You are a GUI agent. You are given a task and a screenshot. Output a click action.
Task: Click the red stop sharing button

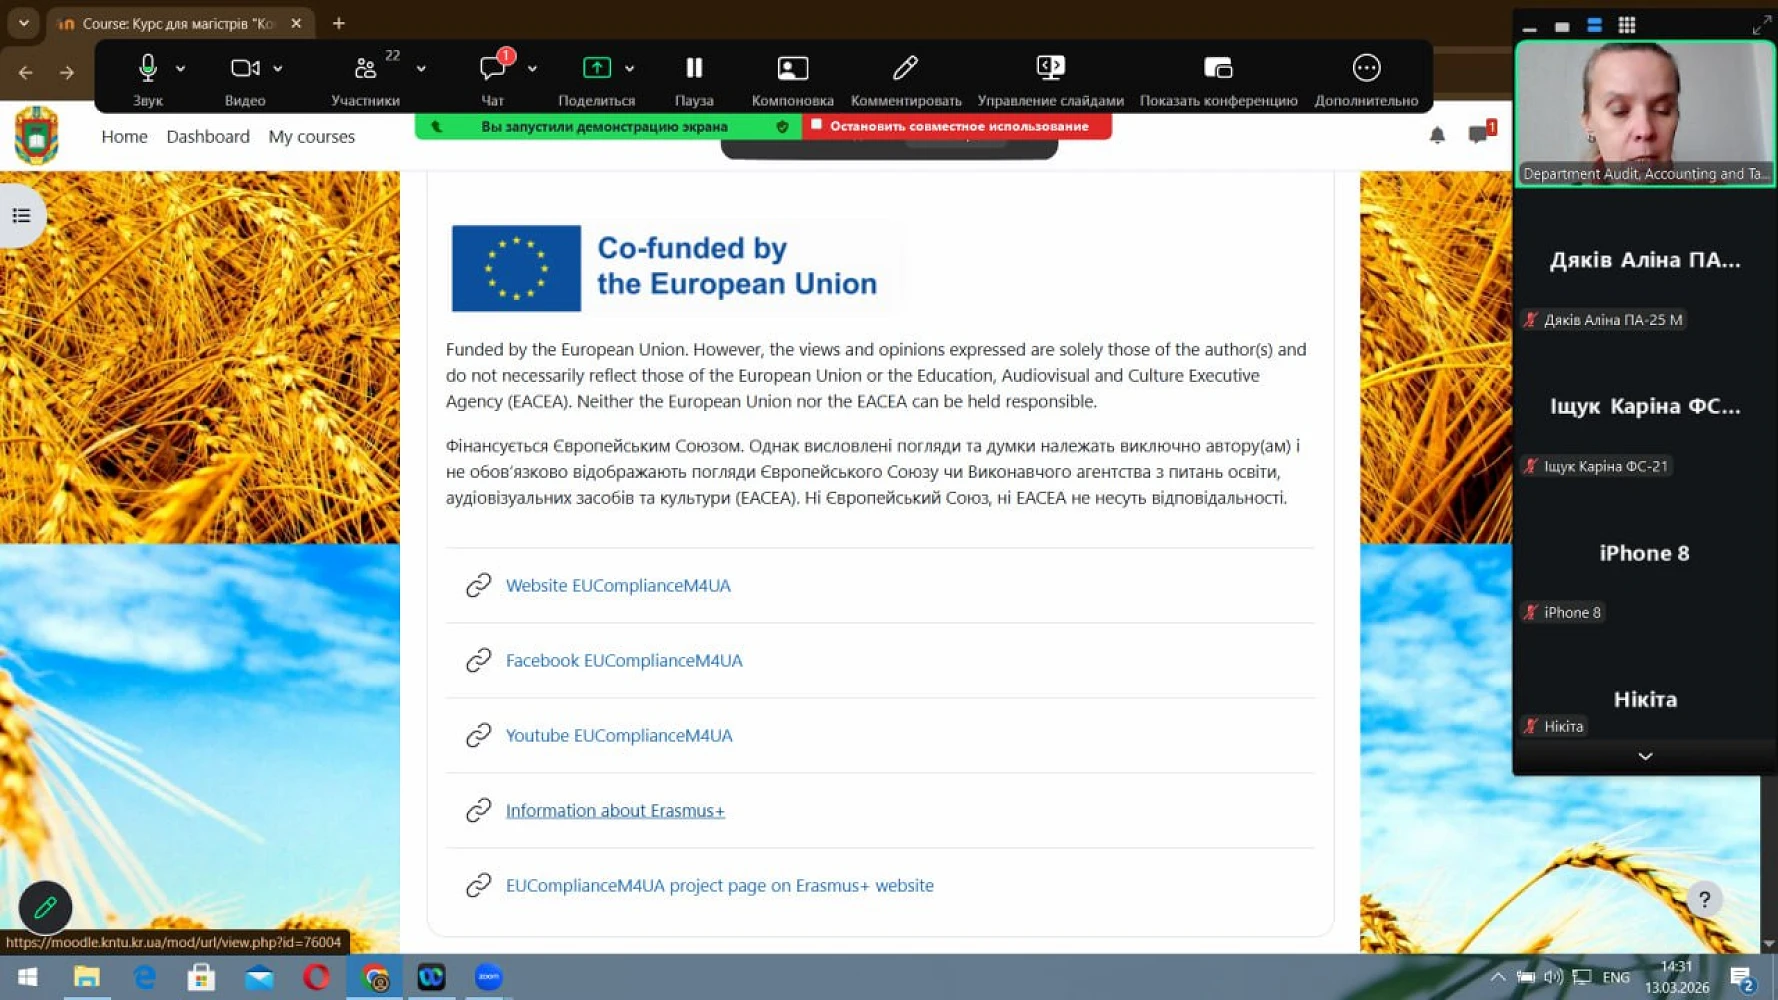pos(957,126)
